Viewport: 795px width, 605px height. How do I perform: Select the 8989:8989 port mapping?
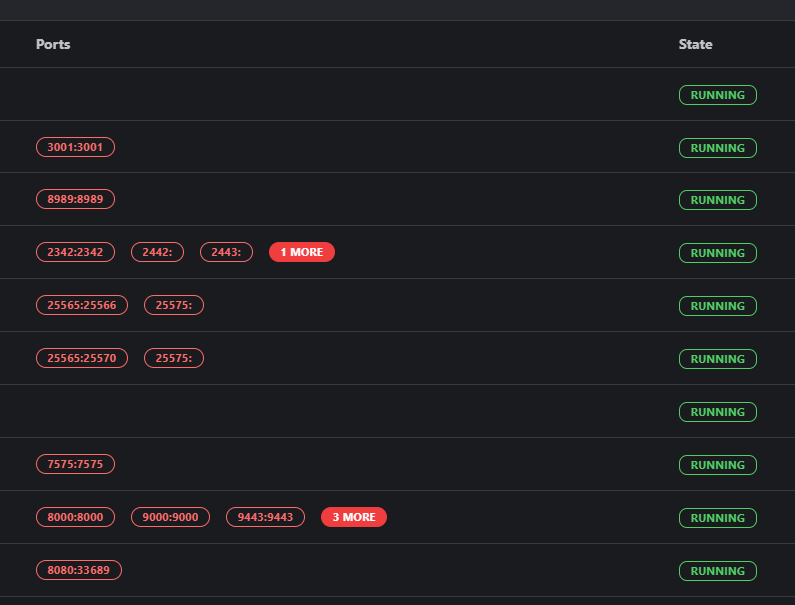point(75,199)
